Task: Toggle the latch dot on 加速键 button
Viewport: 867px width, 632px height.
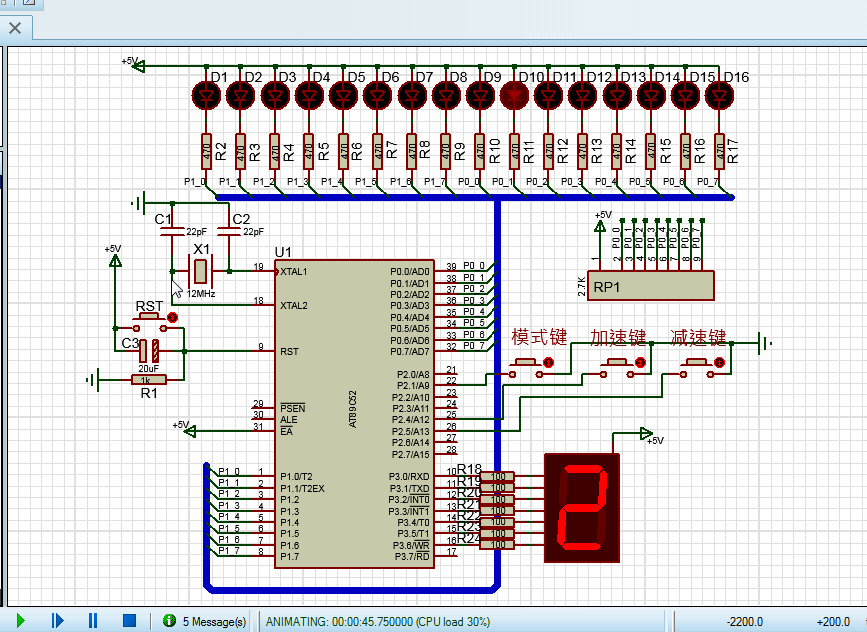Action: [640, 363]
